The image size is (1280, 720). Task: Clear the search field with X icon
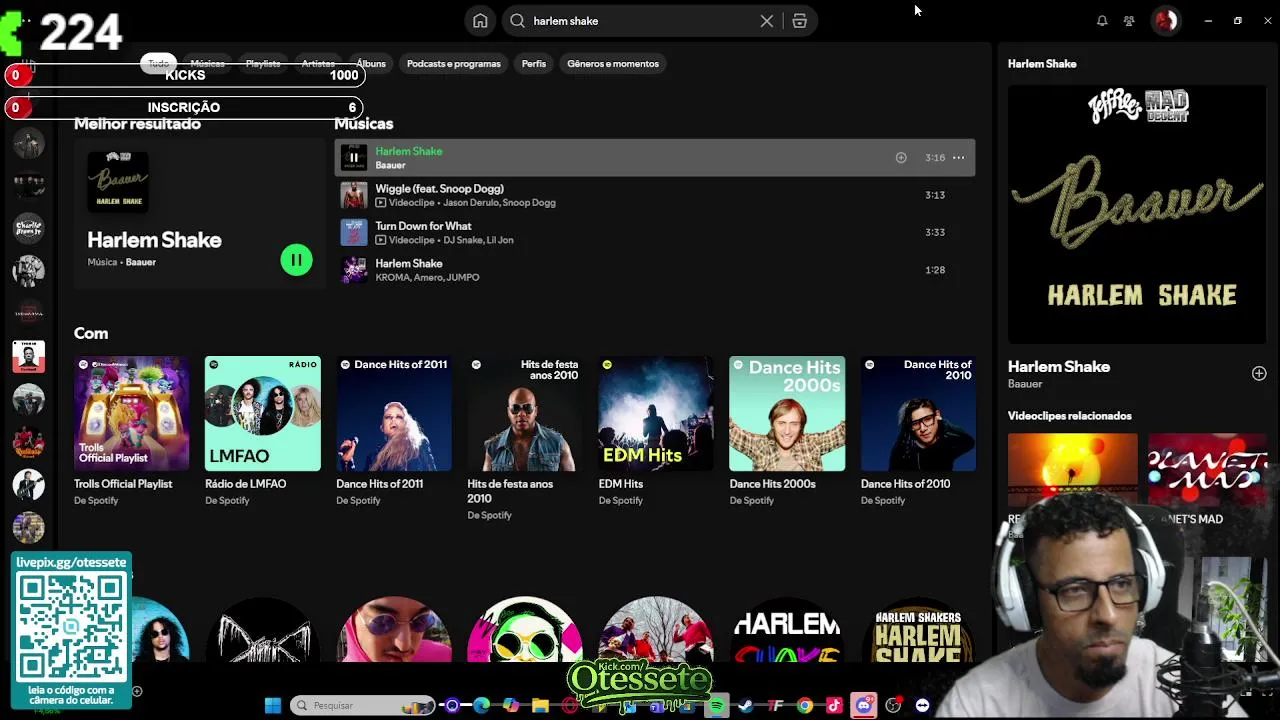[767, 21]
